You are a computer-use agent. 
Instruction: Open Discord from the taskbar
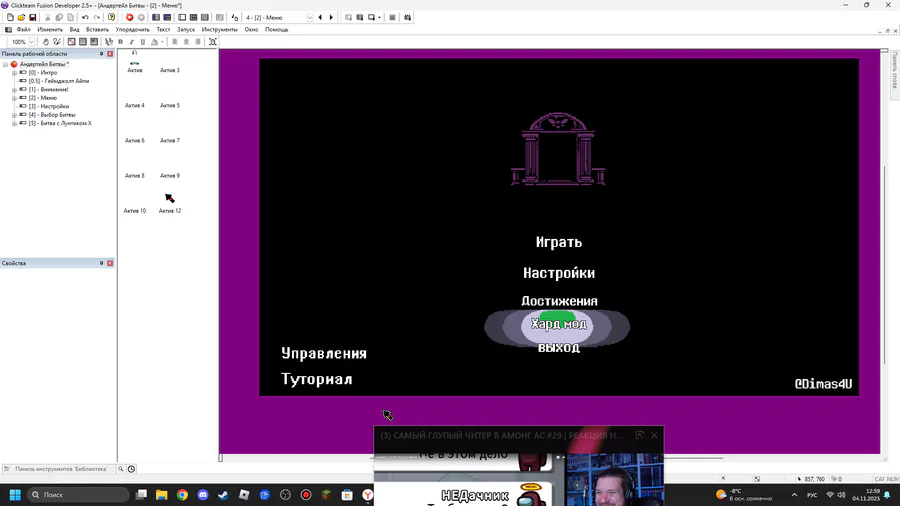[203, 495]
